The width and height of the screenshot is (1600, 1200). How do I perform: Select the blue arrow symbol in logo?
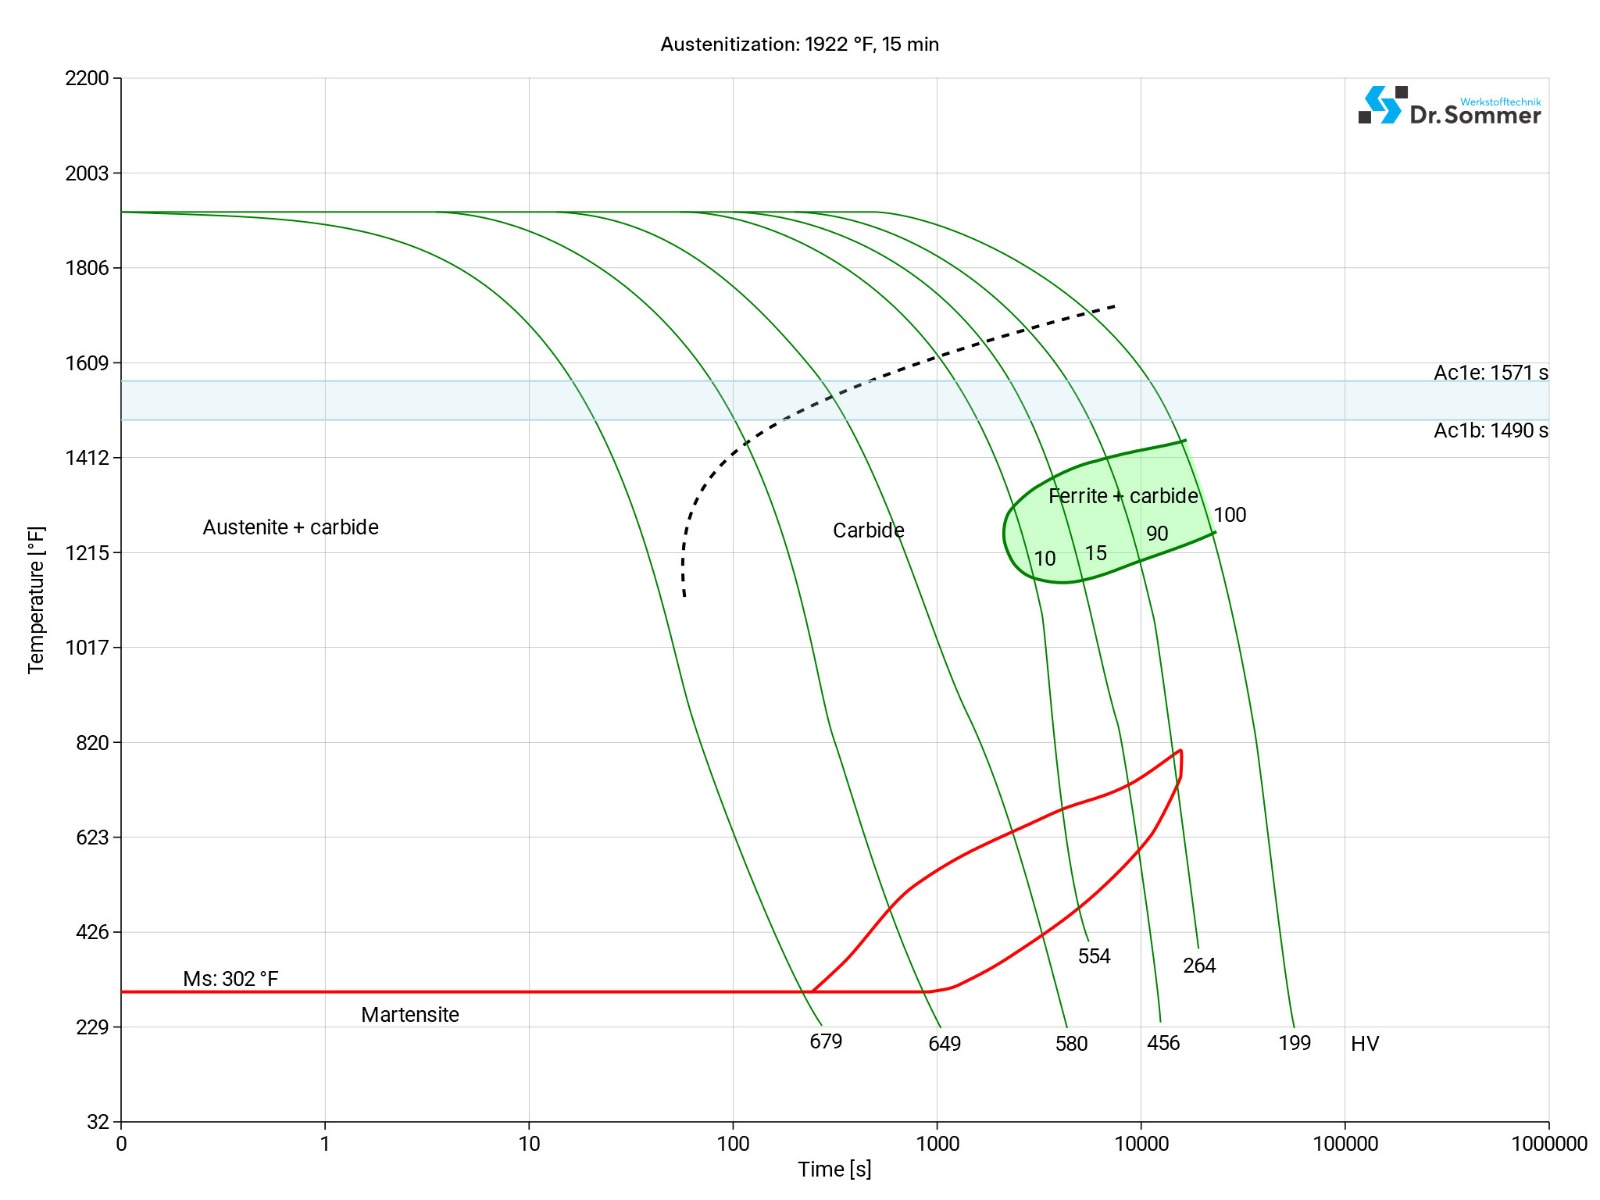pos(1383,103)
